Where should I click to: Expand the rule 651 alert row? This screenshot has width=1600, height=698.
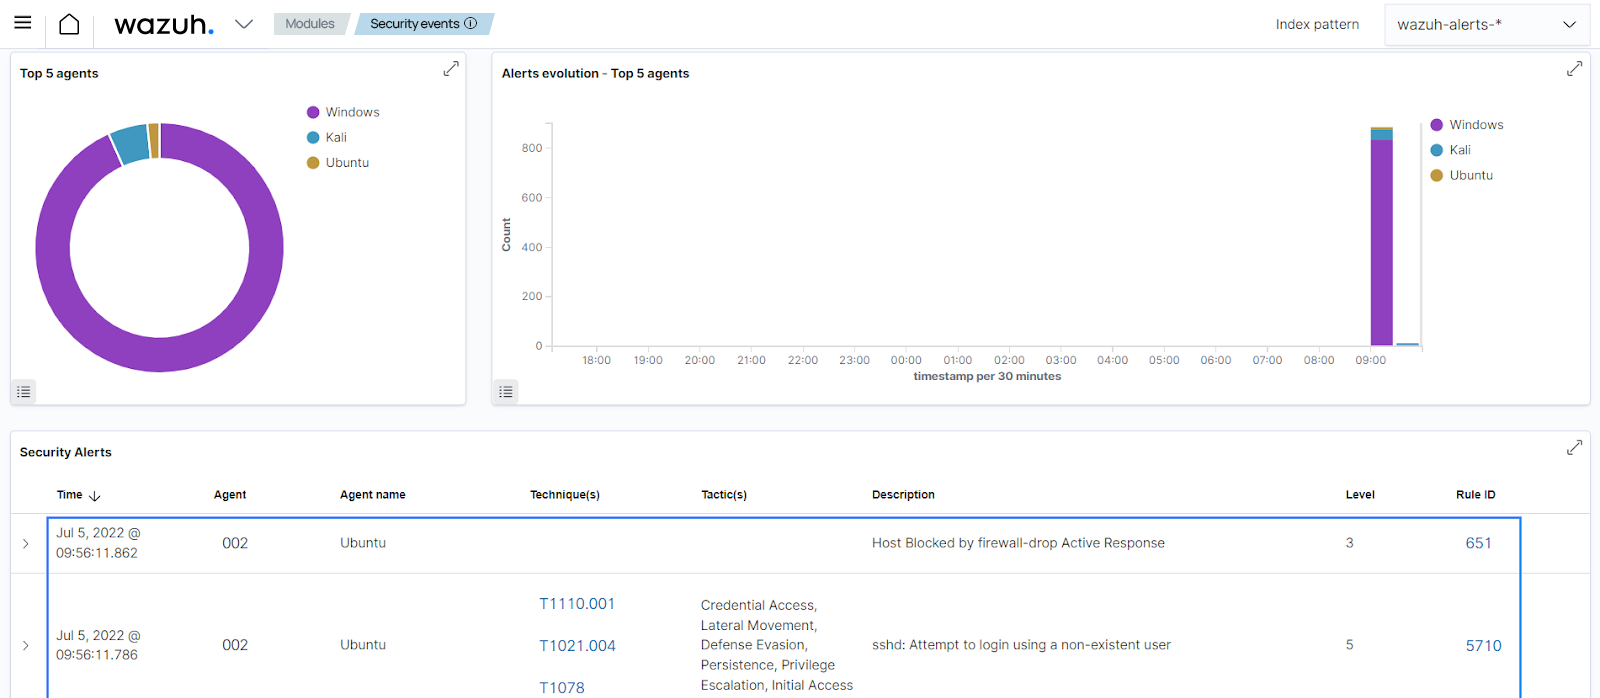point(26,543)
